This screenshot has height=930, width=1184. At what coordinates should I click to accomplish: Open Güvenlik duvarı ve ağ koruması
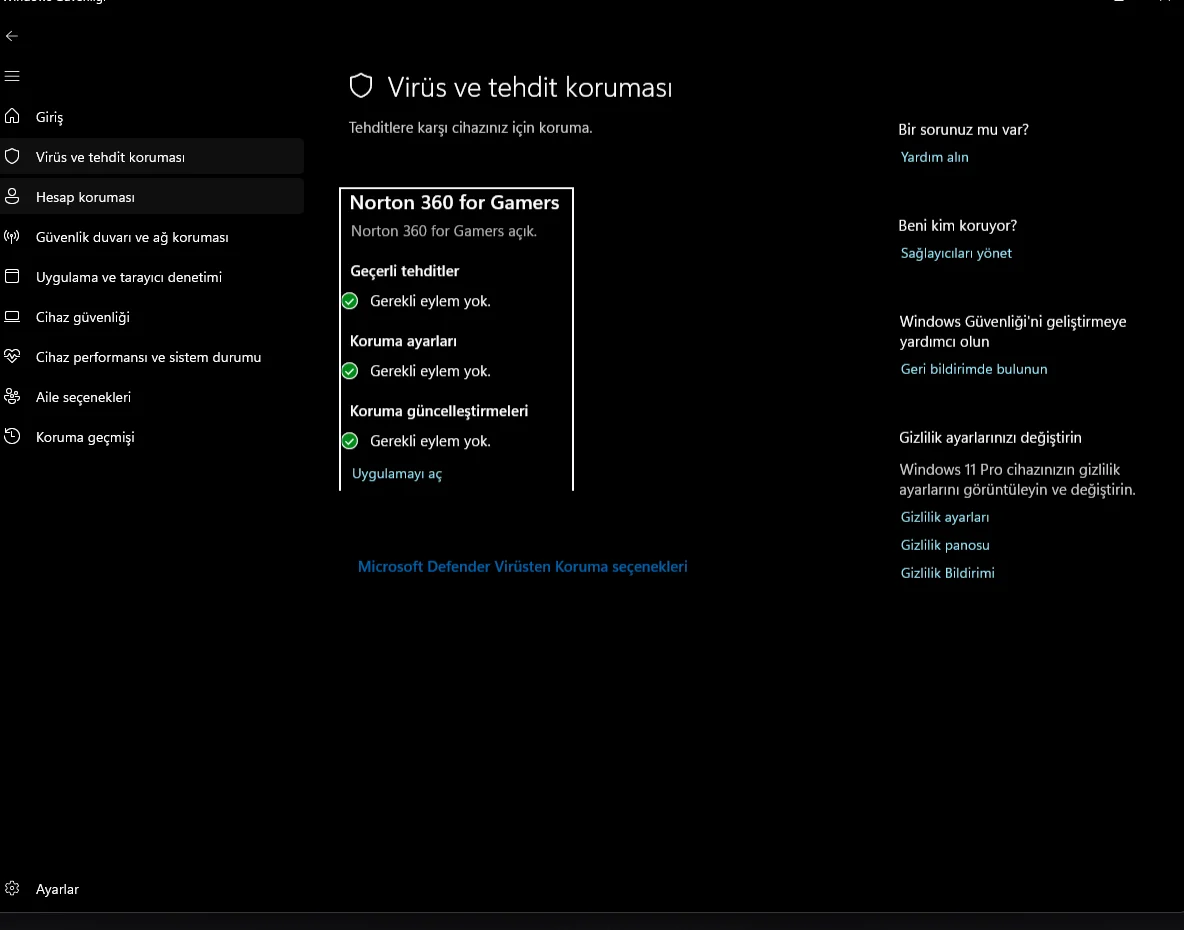point(132,237)
